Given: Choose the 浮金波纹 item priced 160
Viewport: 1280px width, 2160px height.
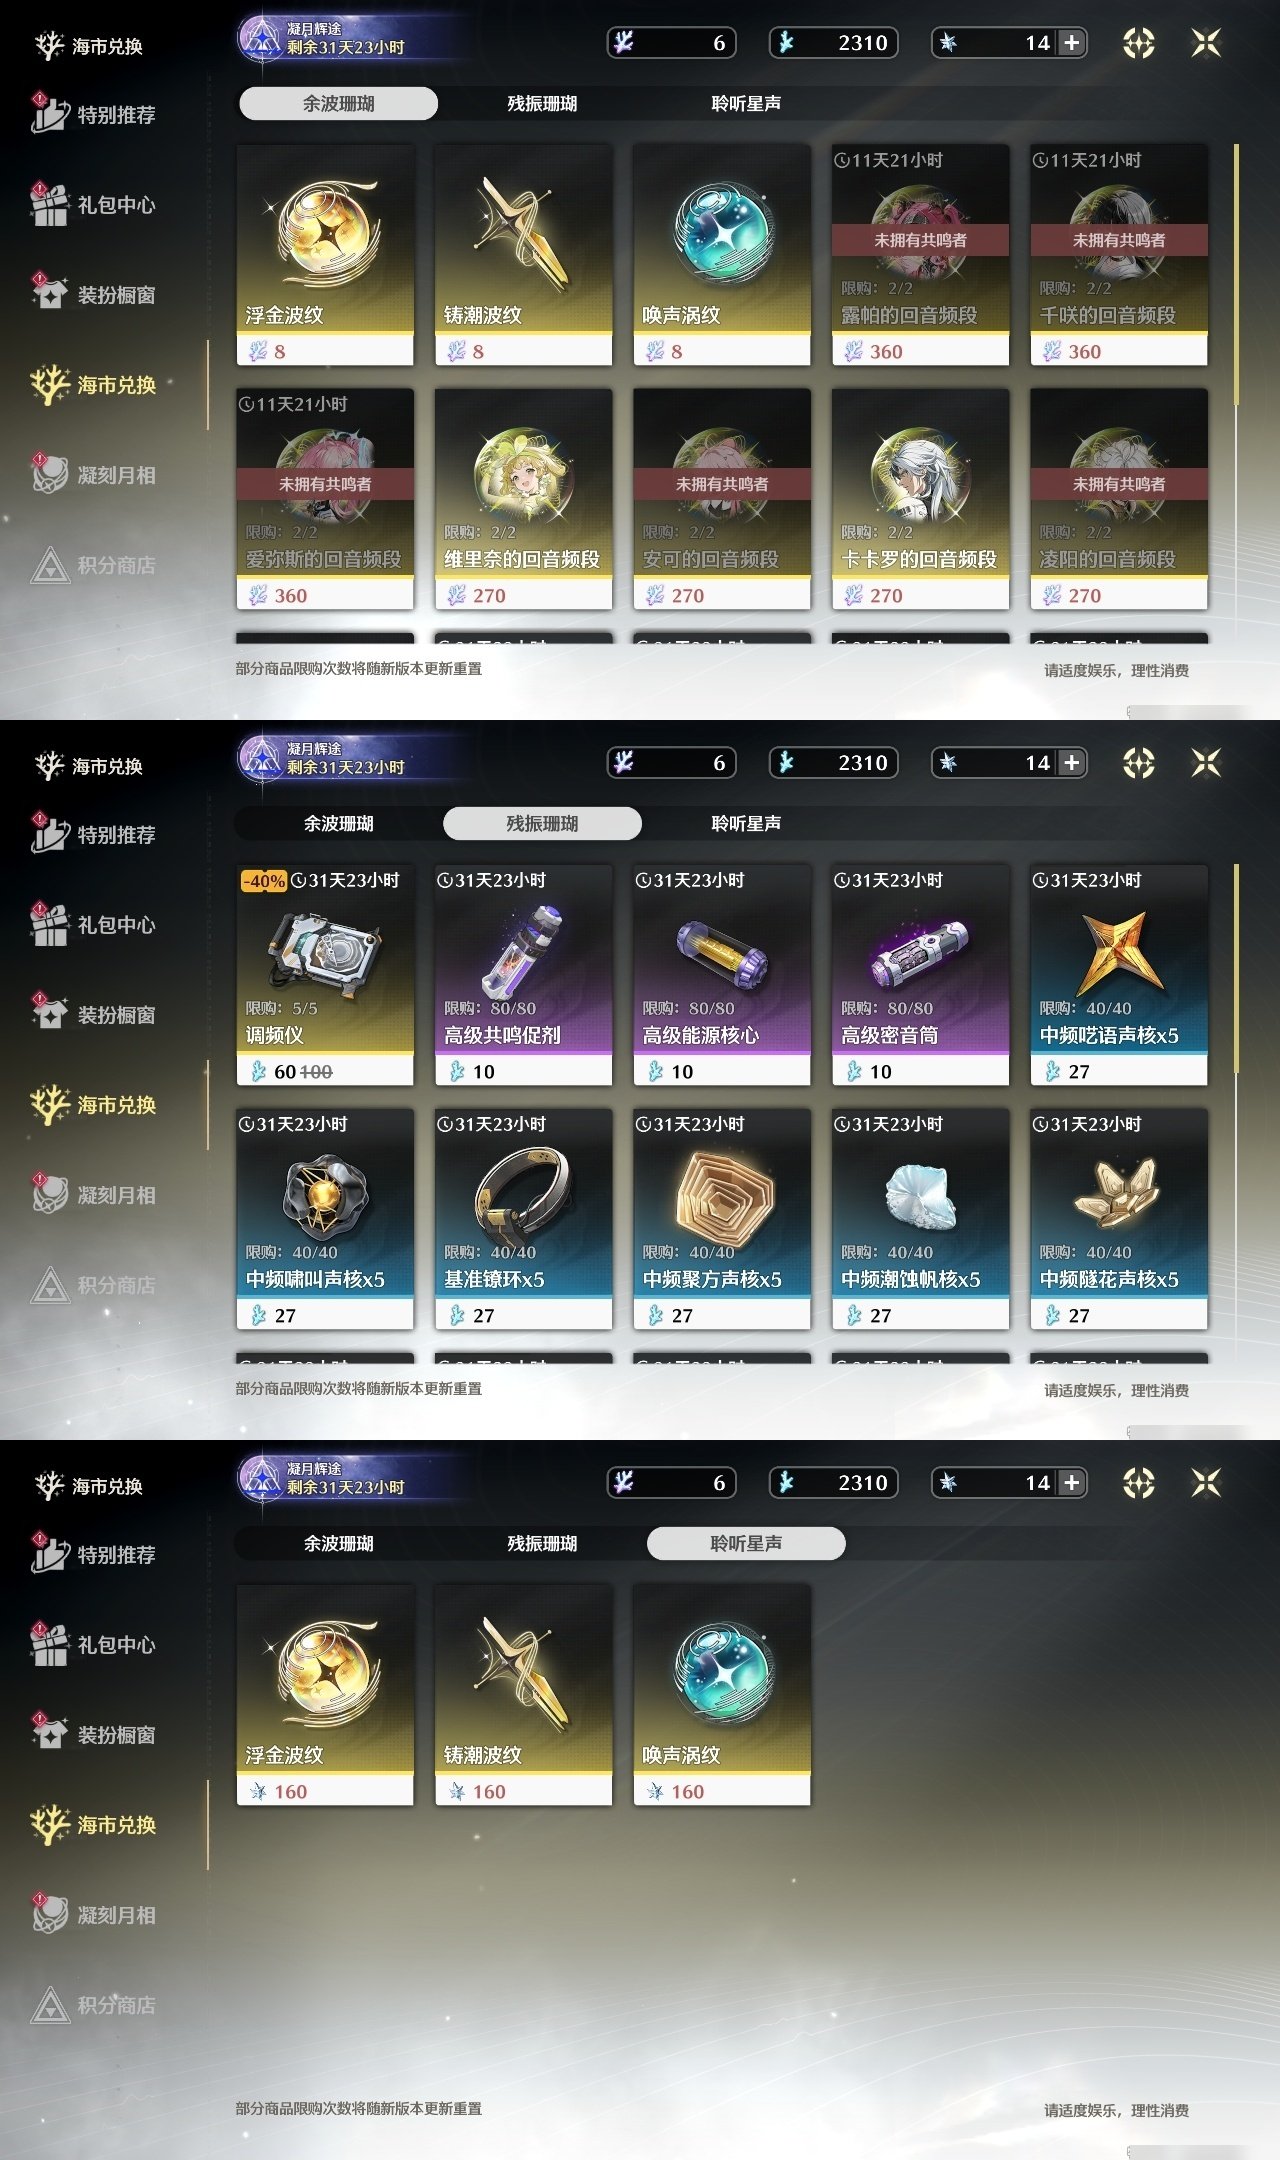Looking at the screenshot, I should point(325,1696).
